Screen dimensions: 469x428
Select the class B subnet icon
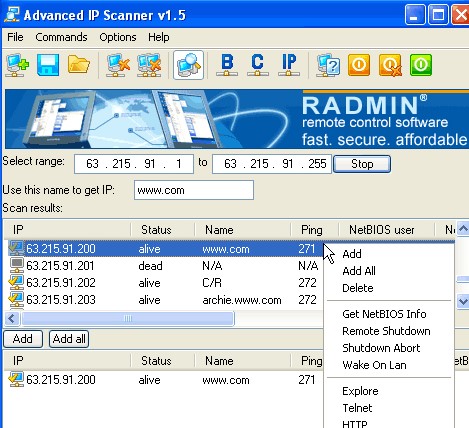pyautogui.click(x=227, y=65)
